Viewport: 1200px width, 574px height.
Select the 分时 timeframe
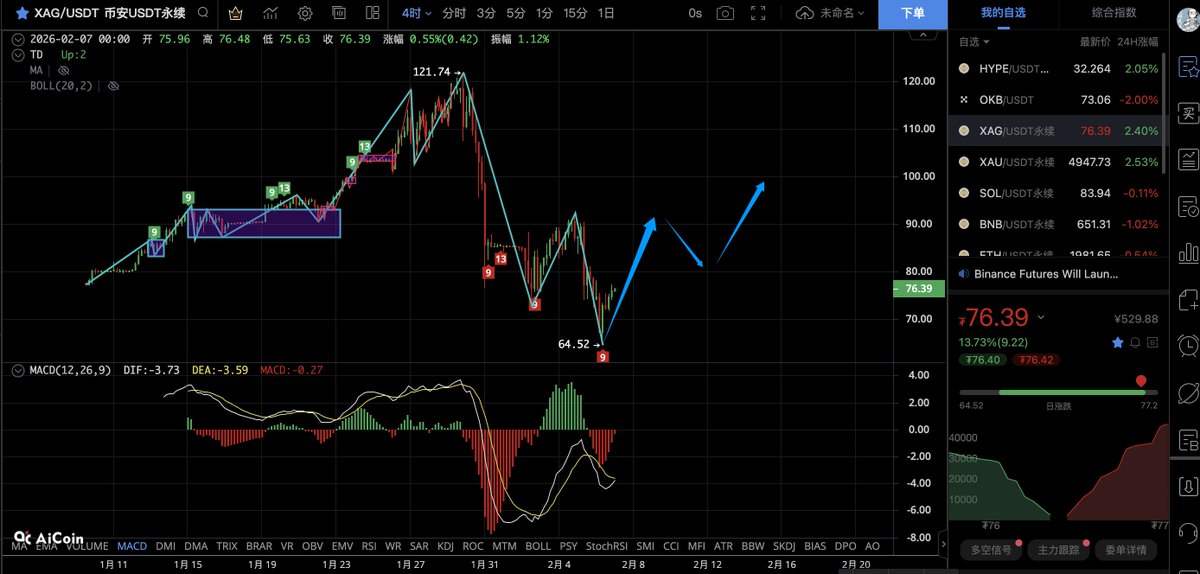click(x=453, y=14)
